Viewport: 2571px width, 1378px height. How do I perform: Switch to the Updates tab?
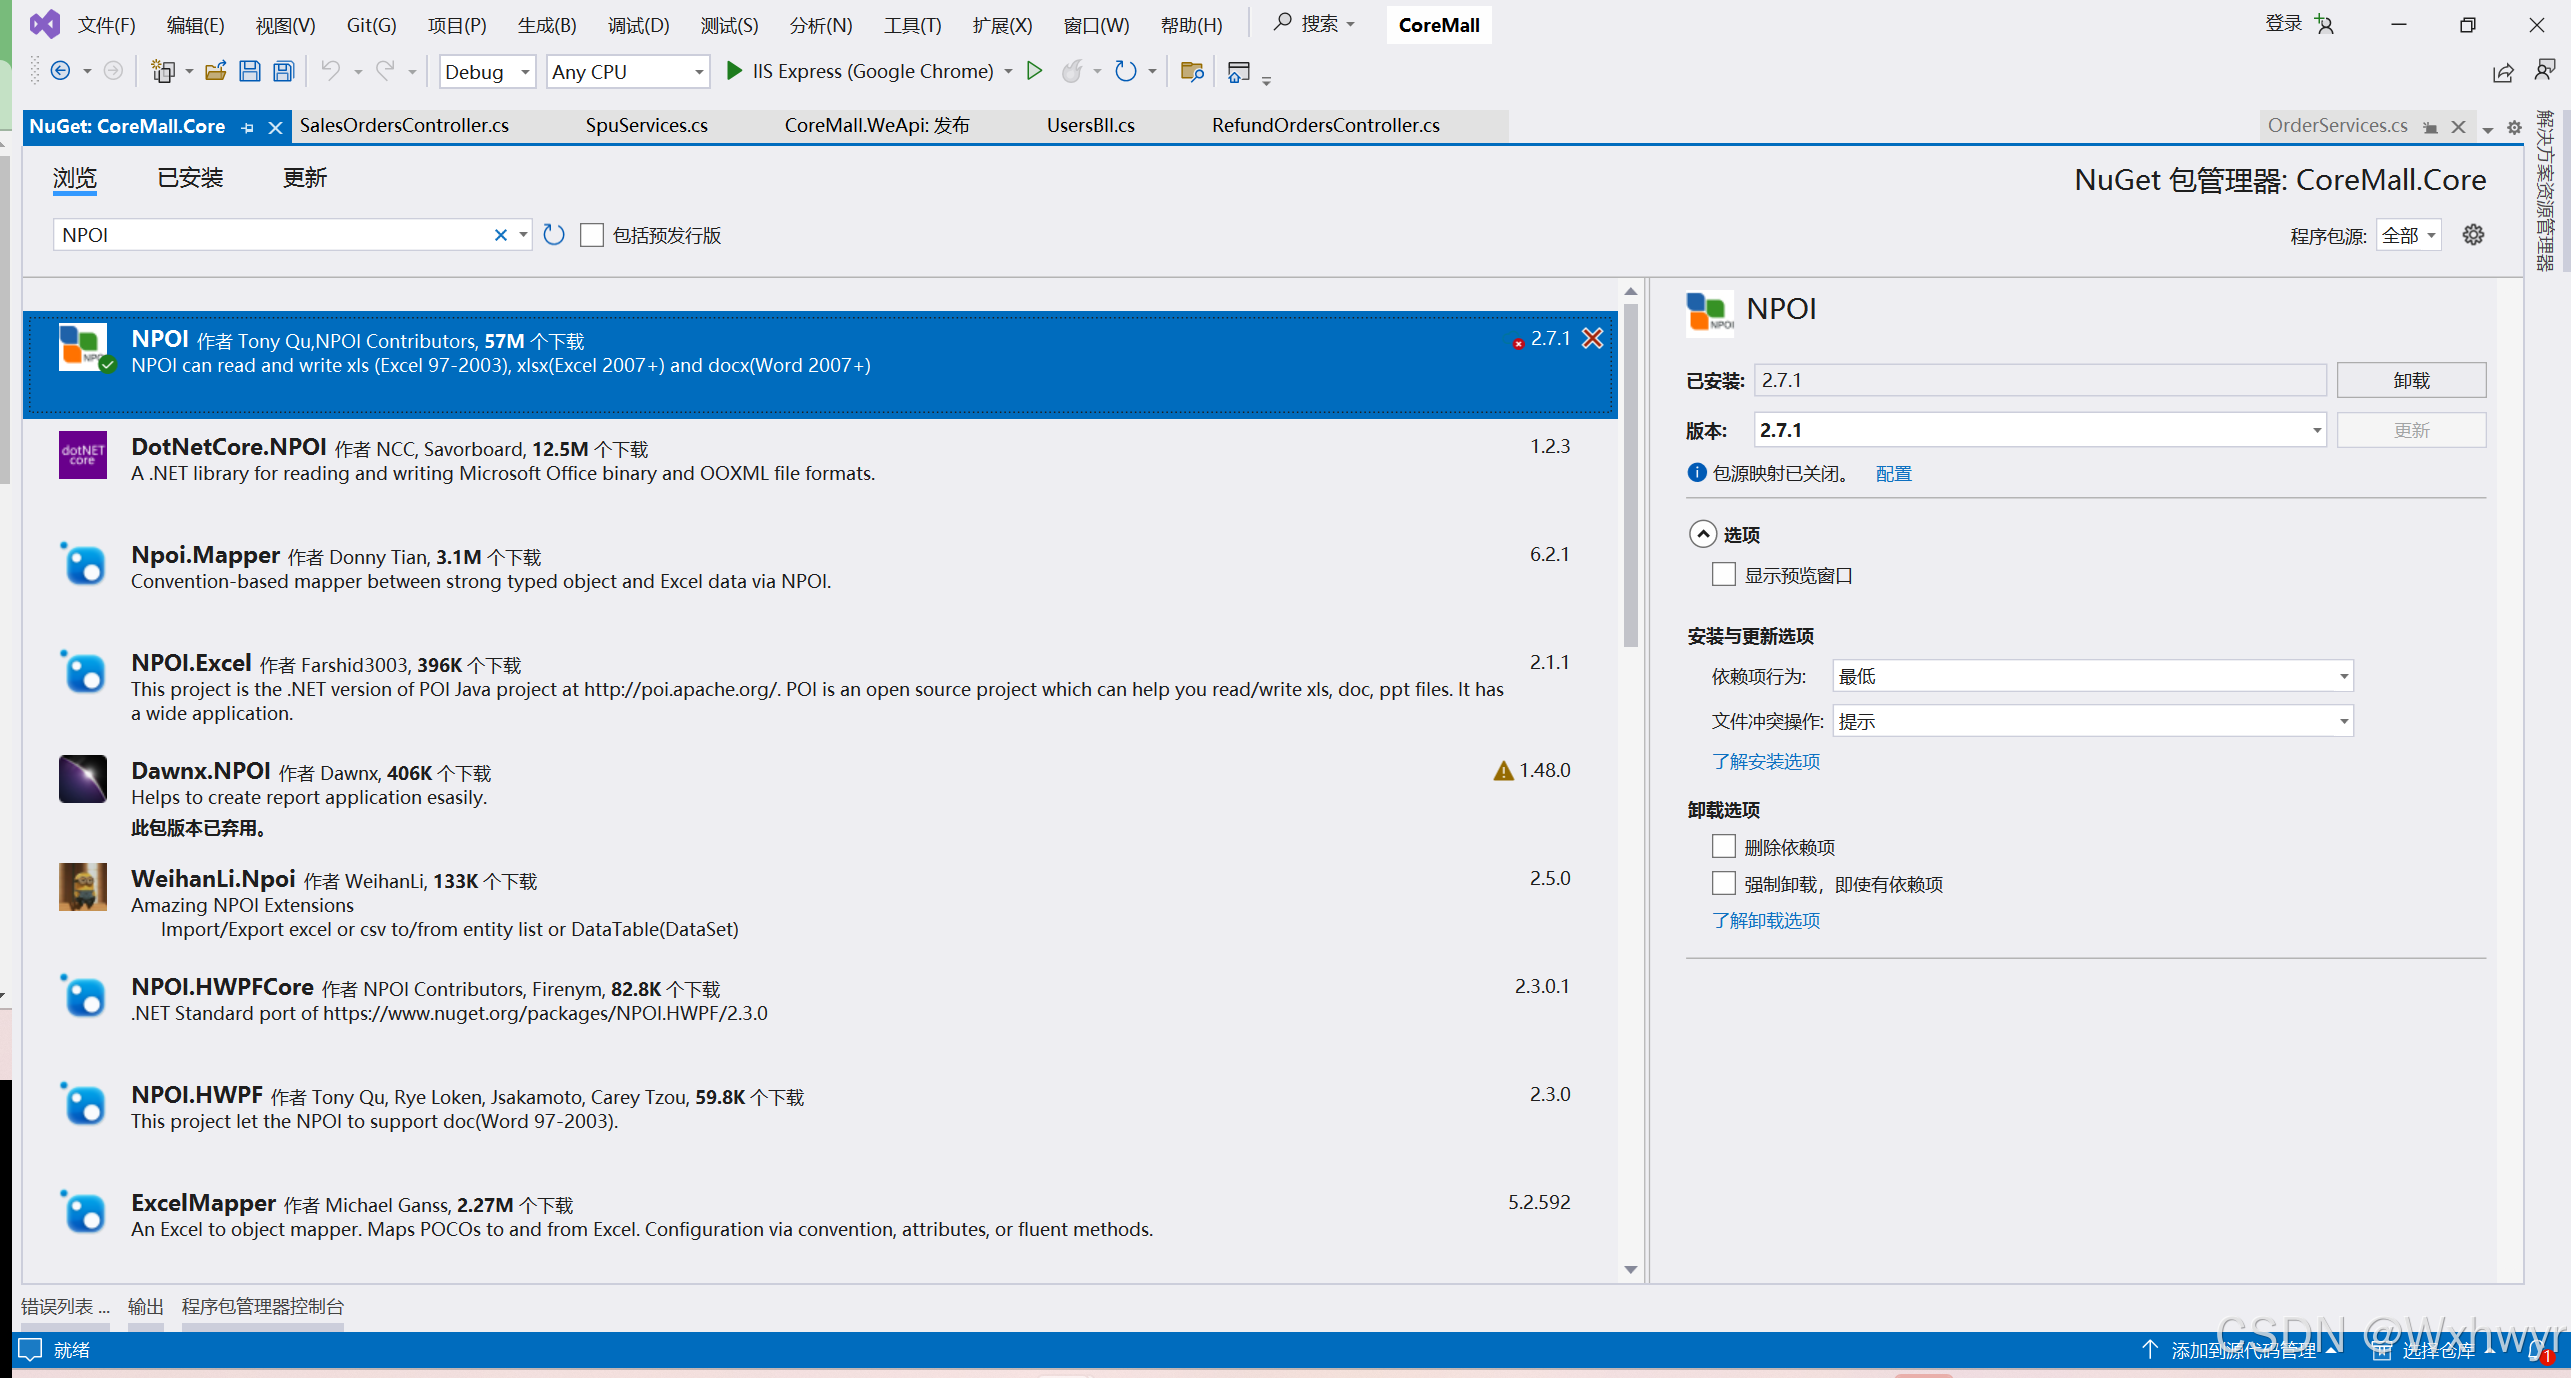coord(305,178)
